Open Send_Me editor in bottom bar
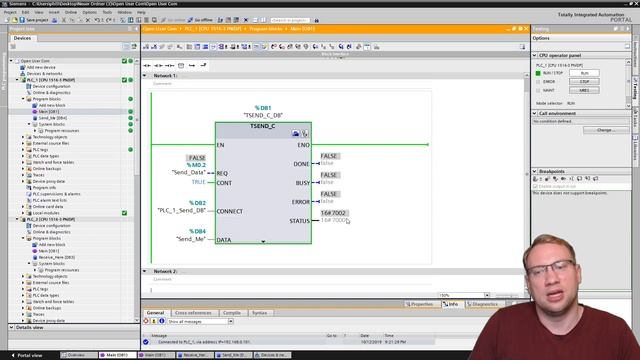The image size is (640, 360). pyautogui.click(x=234, y=356)
